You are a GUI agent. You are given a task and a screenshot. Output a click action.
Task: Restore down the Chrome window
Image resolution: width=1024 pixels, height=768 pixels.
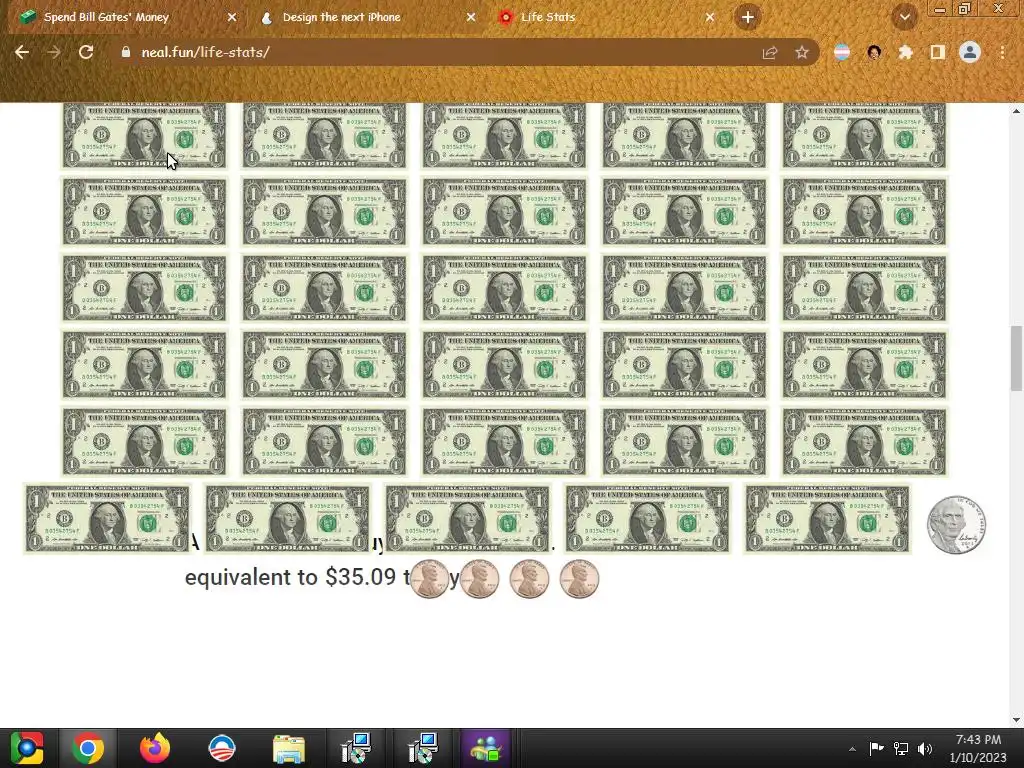click(x=965, y=8)
